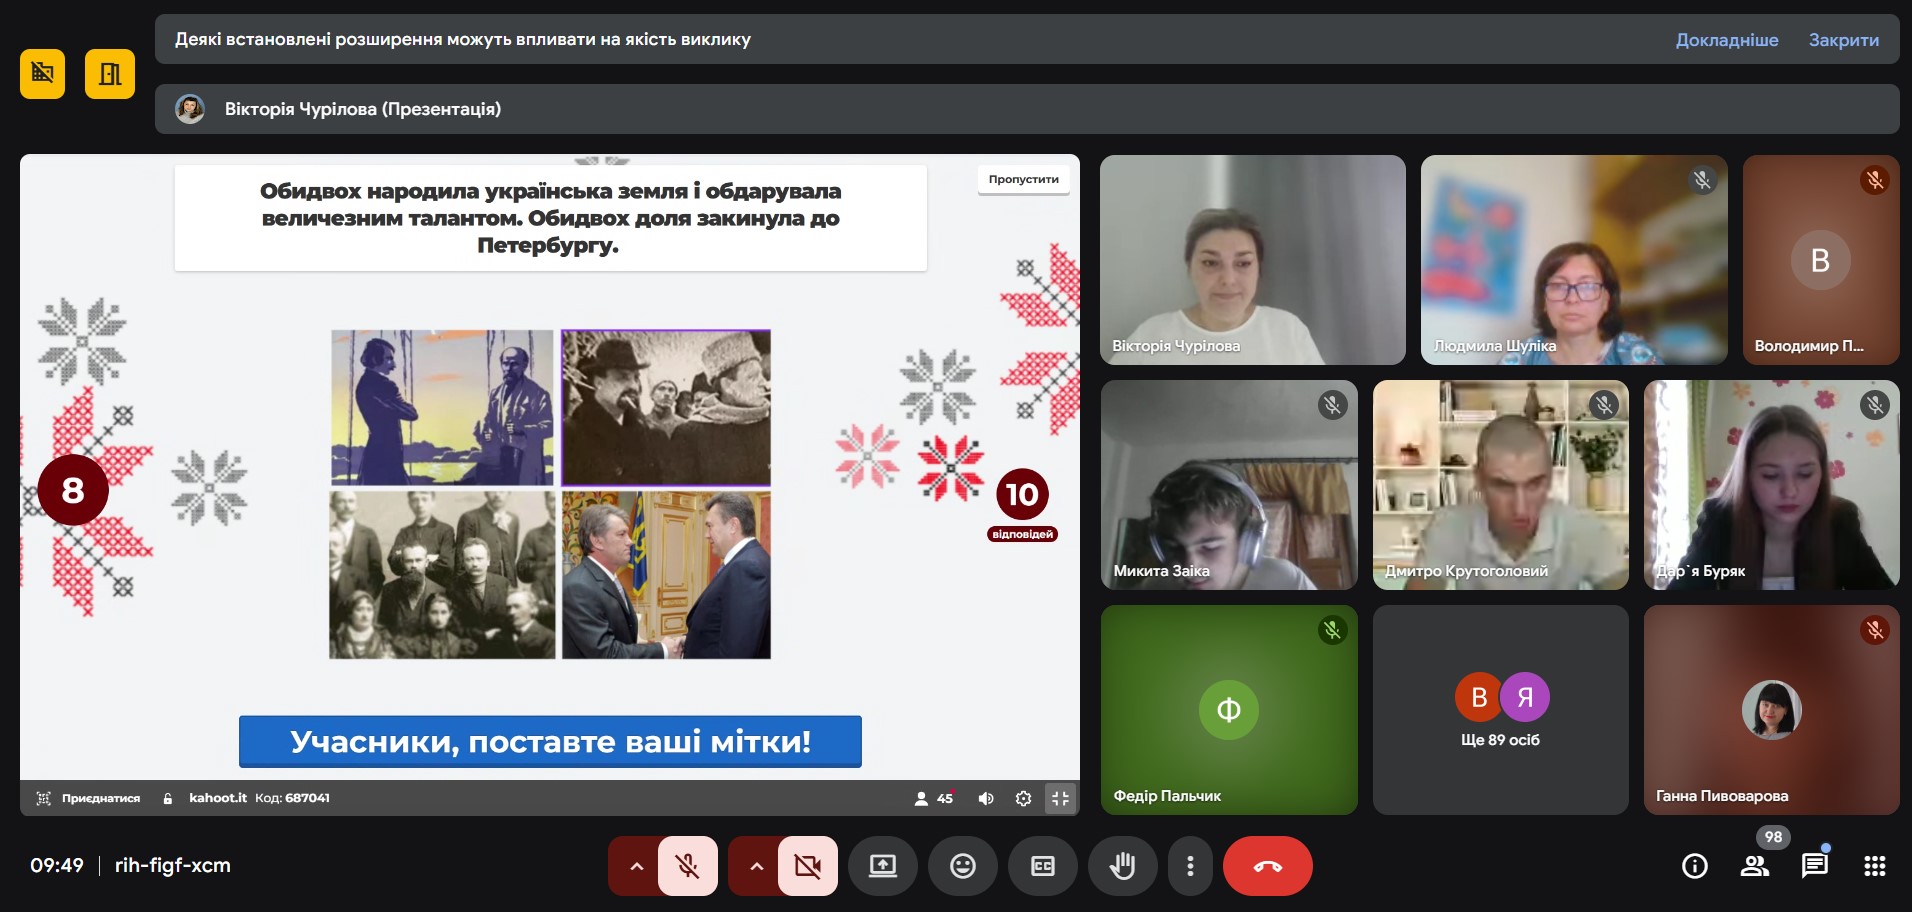Image resolution: width=1912 pixels, height=912 pixels.
Task: Click meeting code rih-figf-xcm
Action: [173, 865]
